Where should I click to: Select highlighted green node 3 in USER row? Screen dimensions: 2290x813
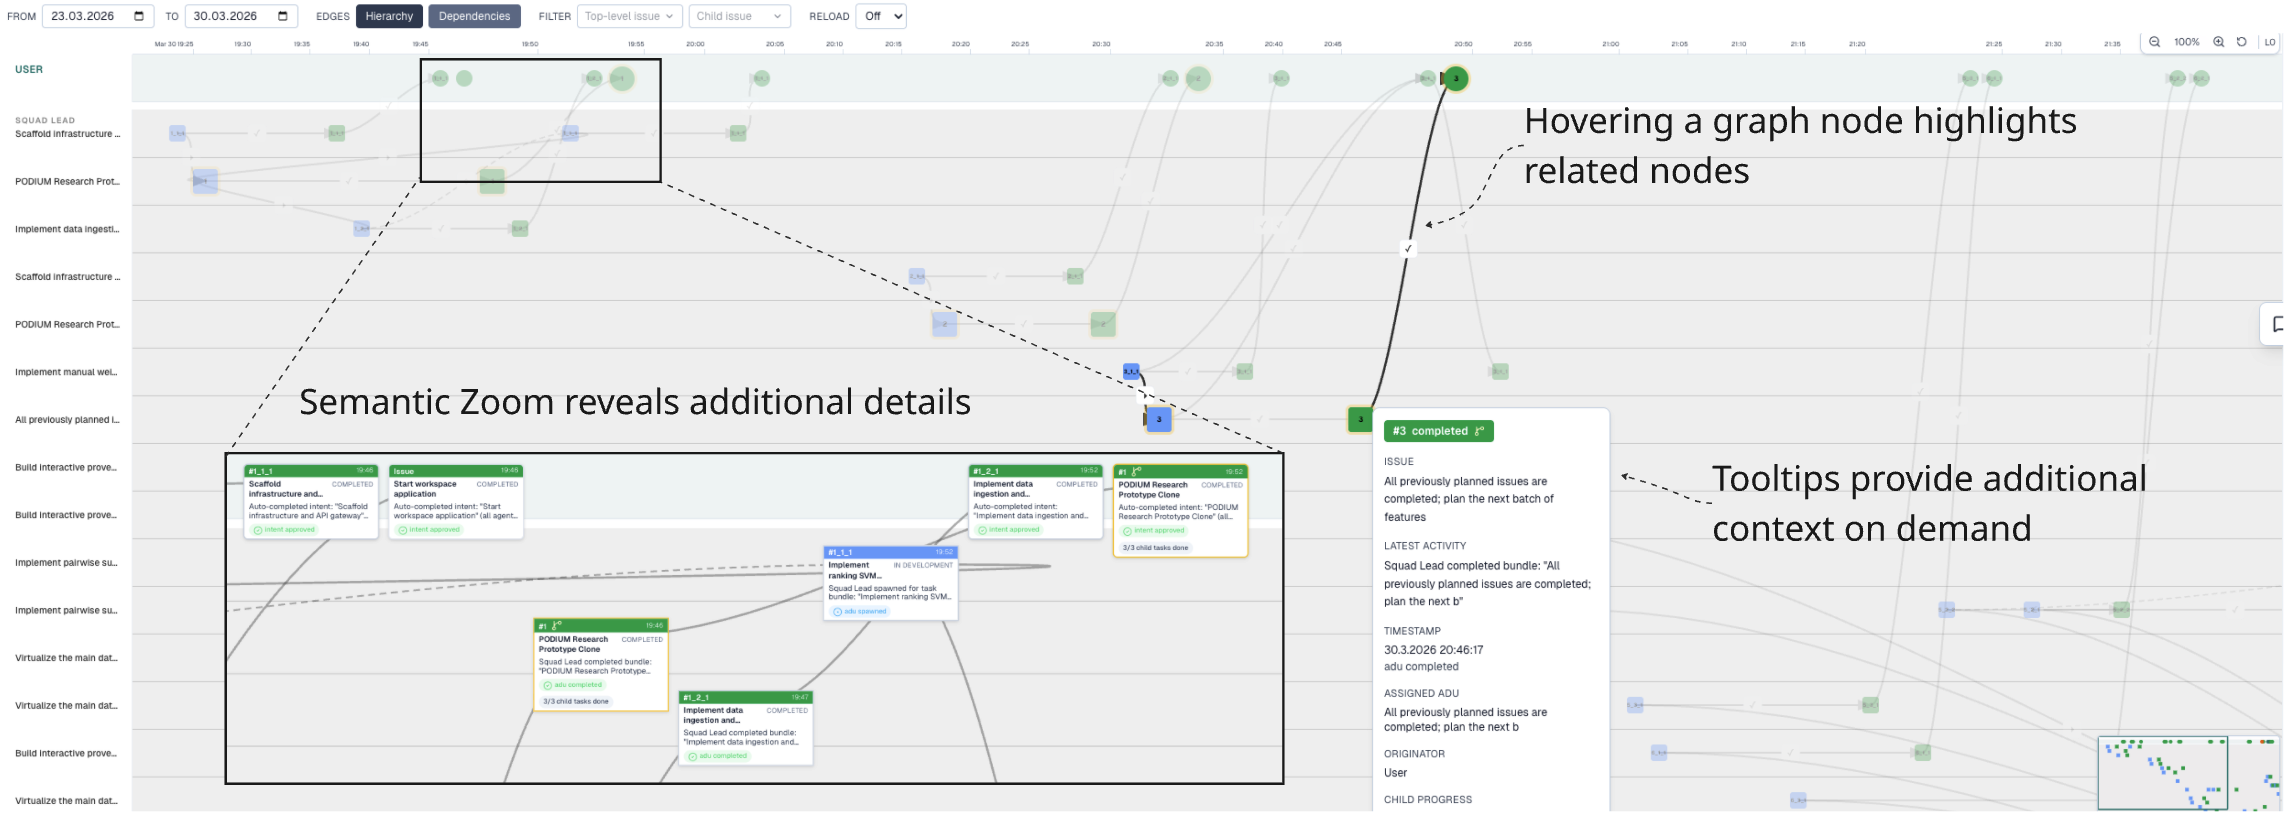click(x=1456, y=78)
